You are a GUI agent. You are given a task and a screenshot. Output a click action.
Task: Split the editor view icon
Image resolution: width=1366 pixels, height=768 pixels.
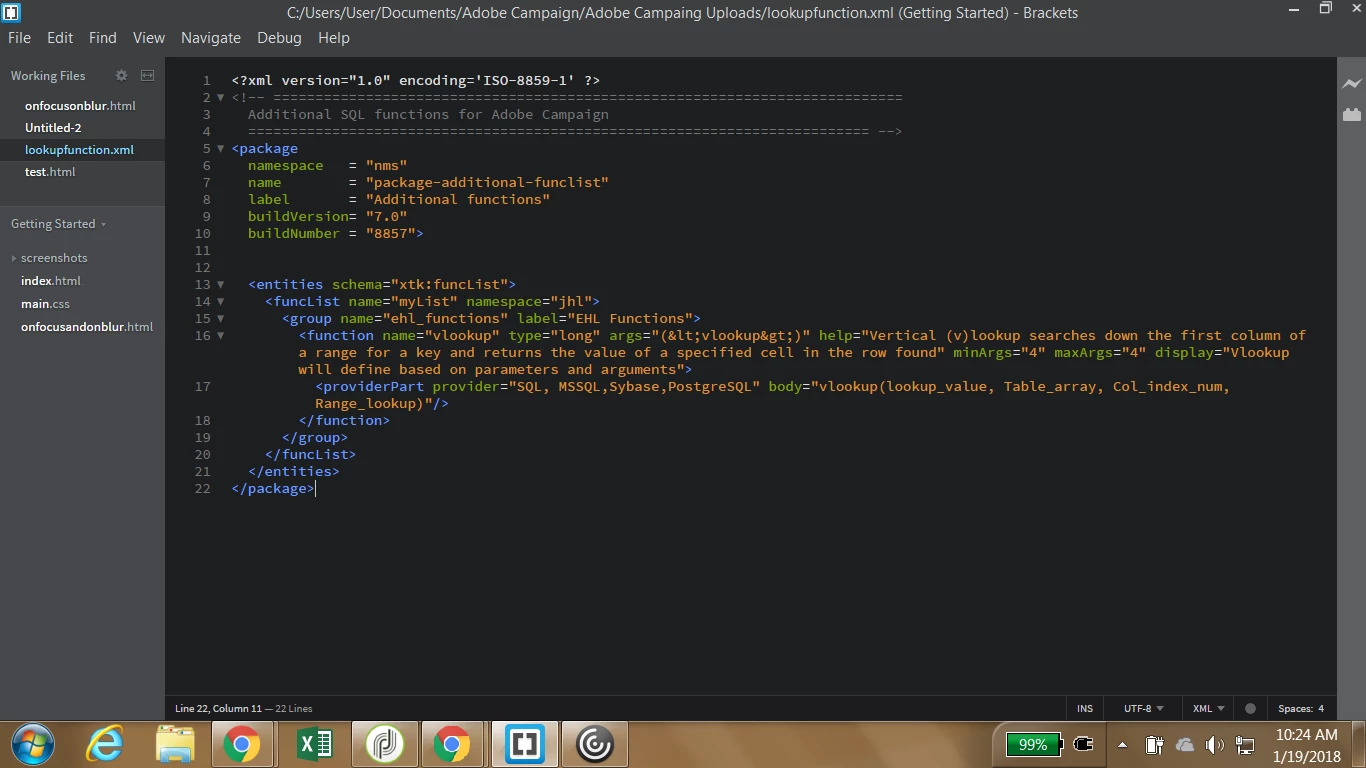click(x=147, y=76)
